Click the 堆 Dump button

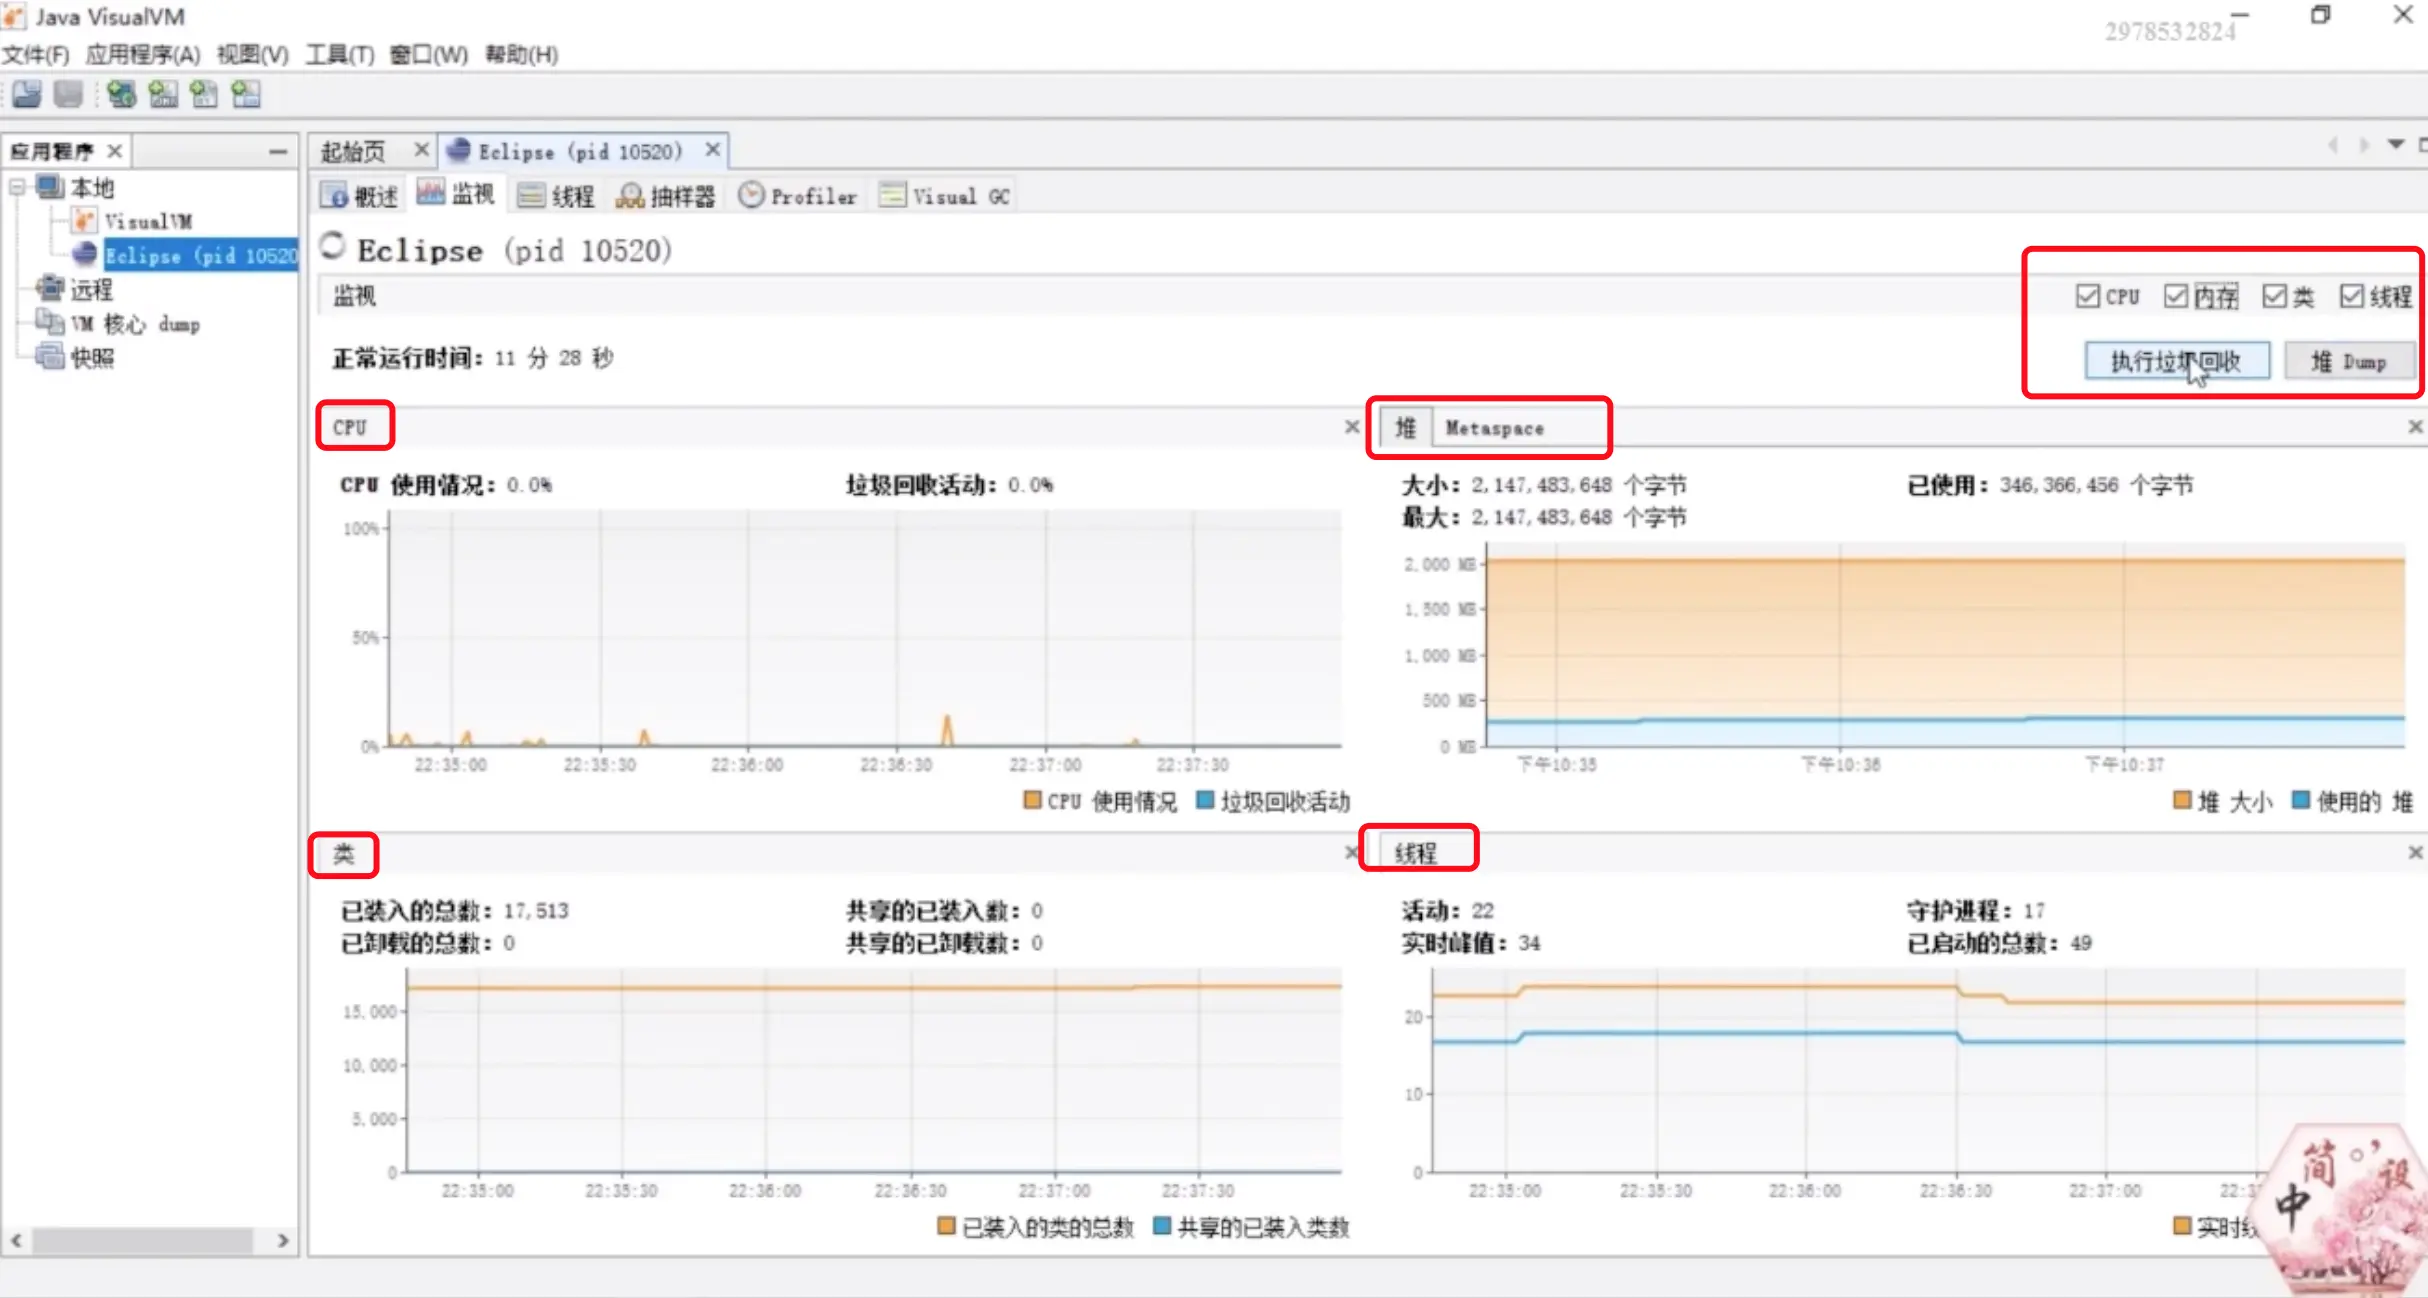(x=2348, y=361)
